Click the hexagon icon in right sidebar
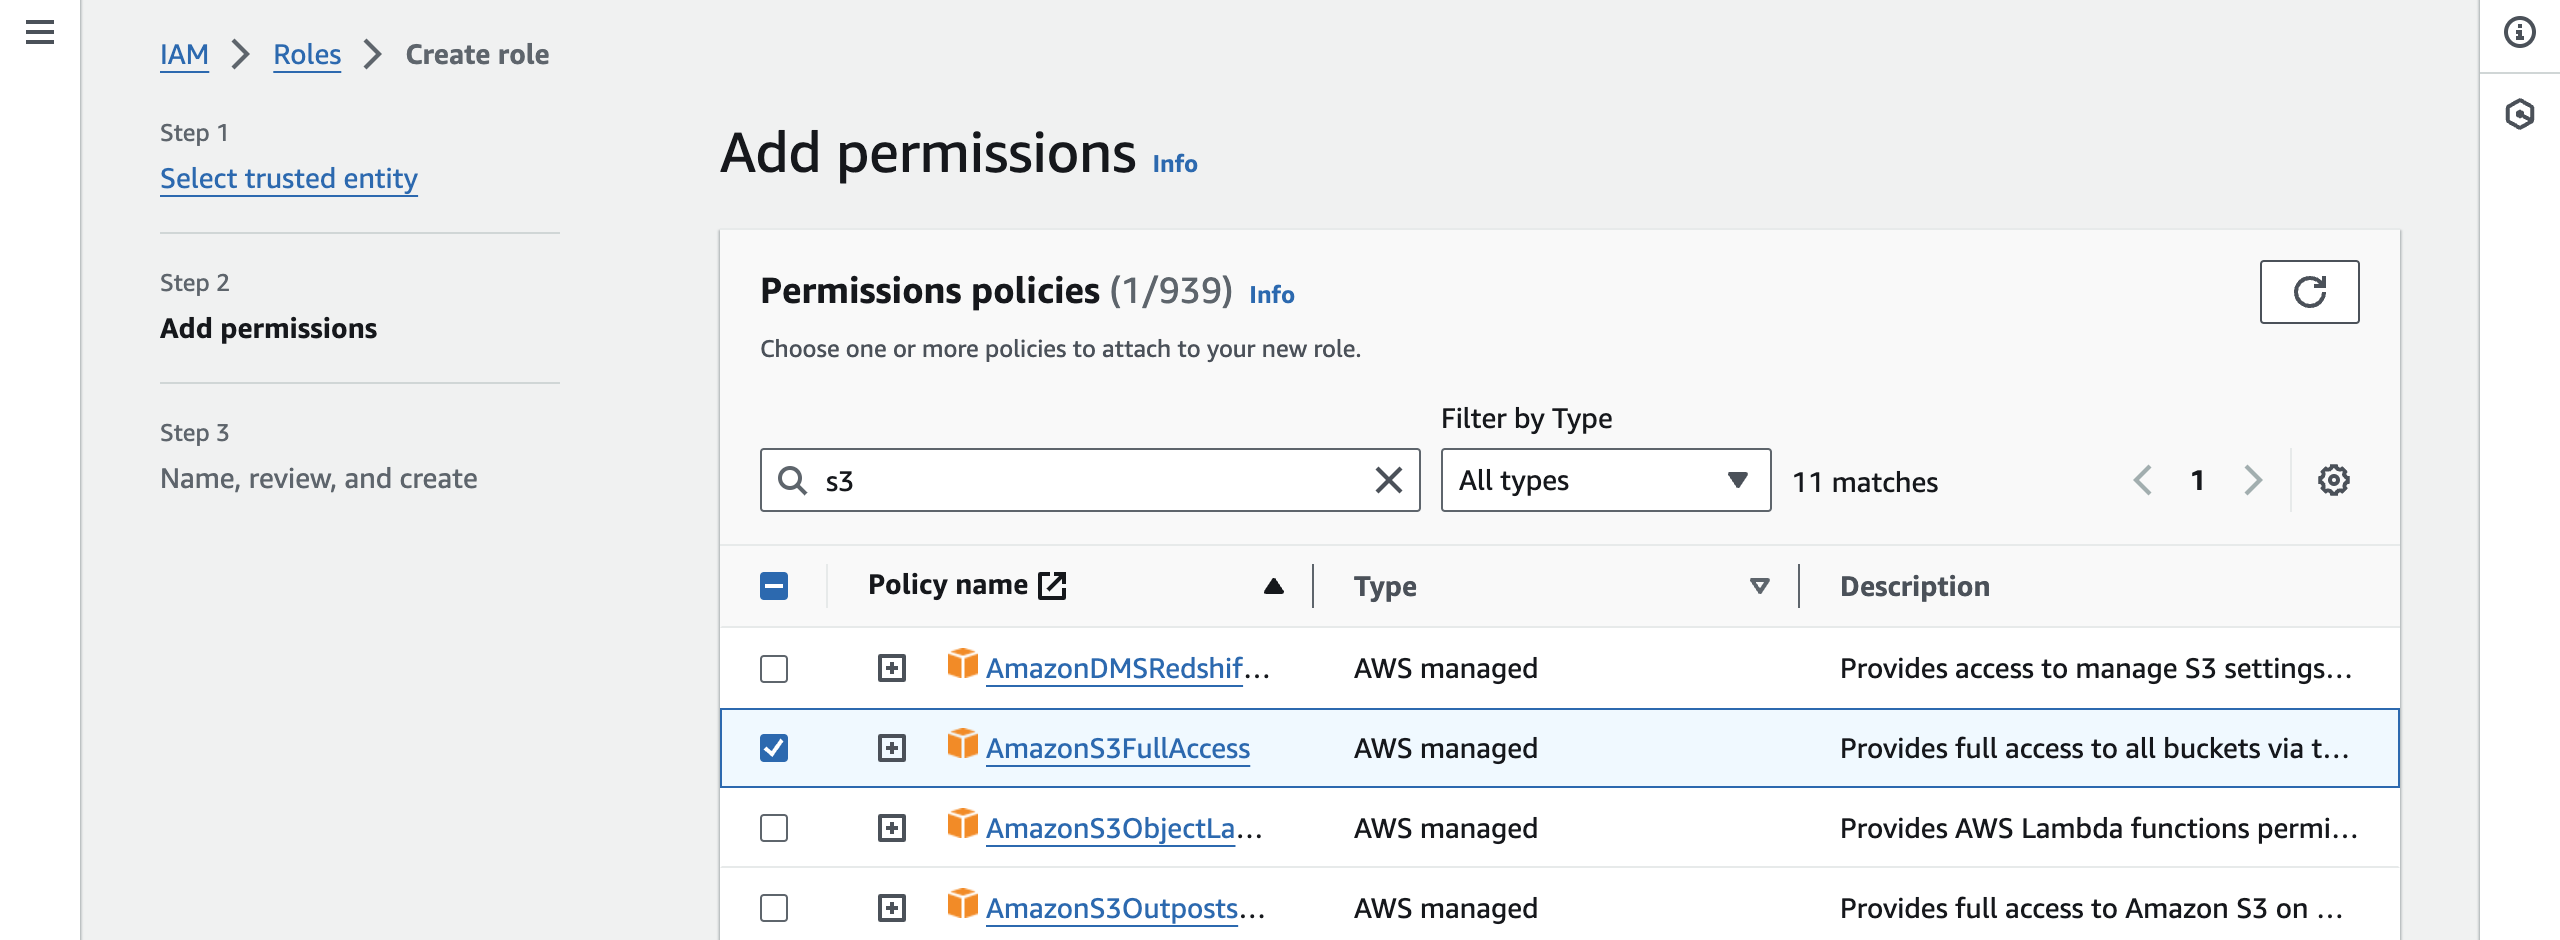 click(x=2519, y=114)
